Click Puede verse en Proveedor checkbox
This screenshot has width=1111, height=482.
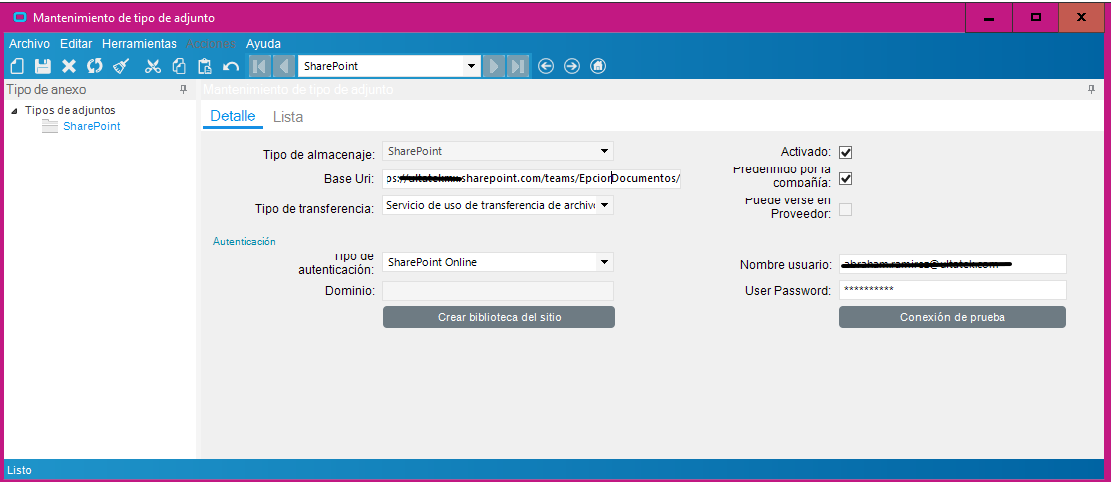click(845, 209)
